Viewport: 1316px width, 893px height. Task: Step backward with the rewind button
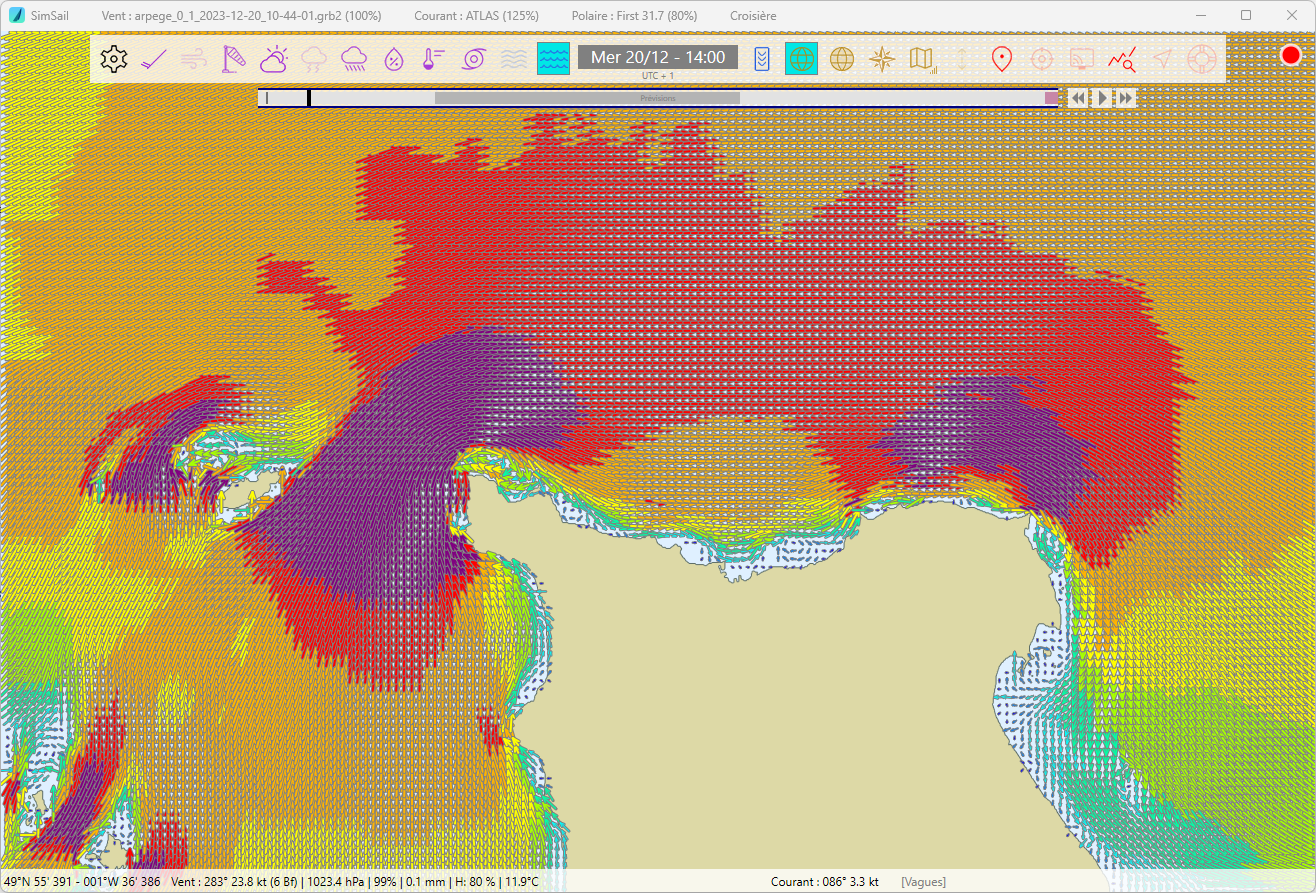[1077, 98]
